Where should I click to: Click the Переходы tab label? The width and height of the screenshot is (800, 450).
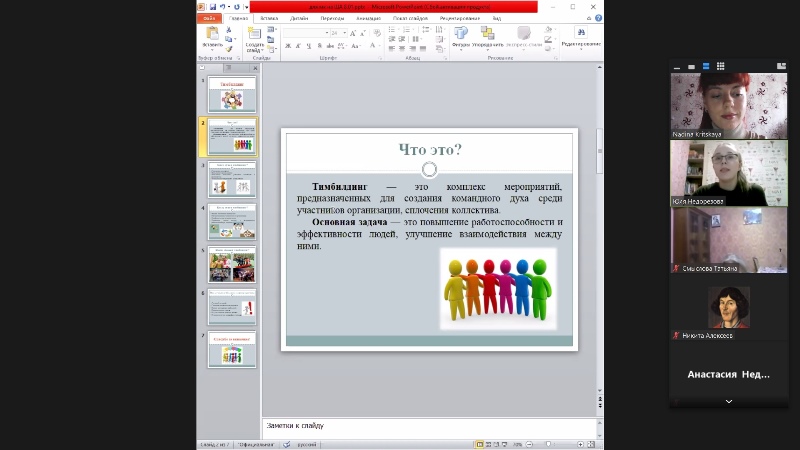tap(332, 18)
